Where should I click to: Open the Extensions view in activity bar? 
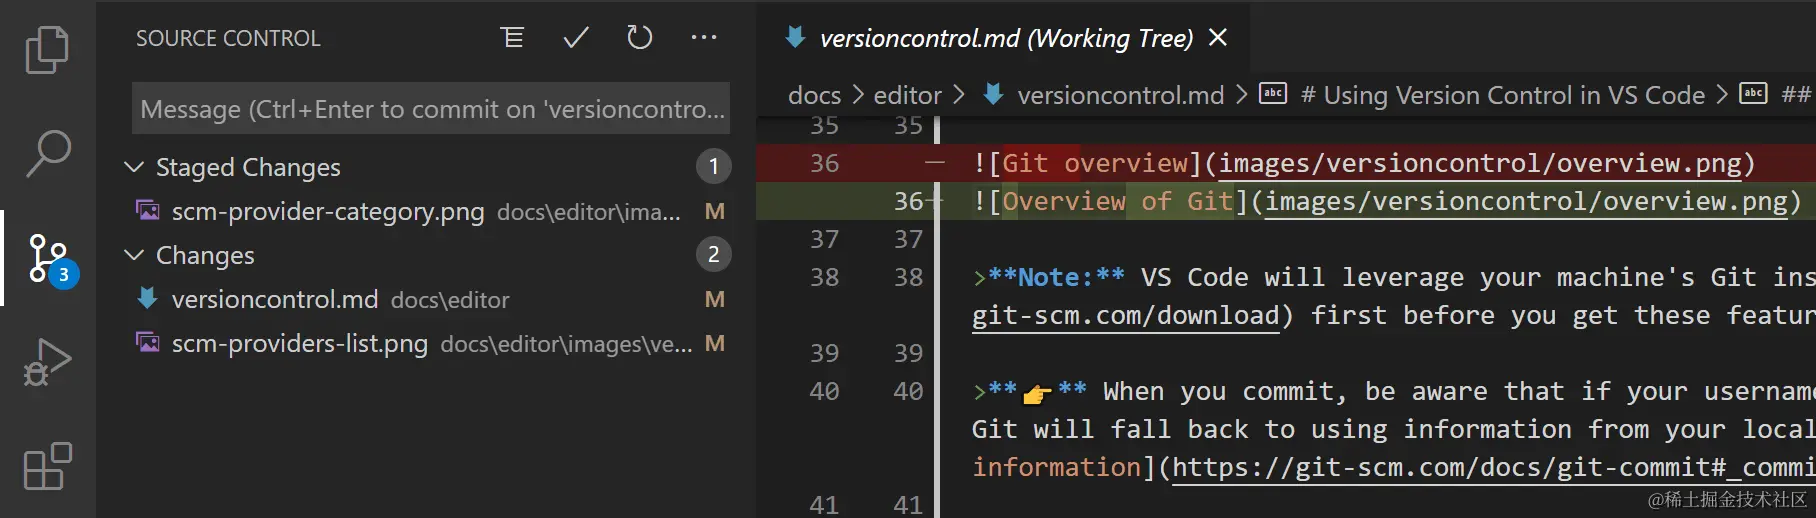coord(47,466)
